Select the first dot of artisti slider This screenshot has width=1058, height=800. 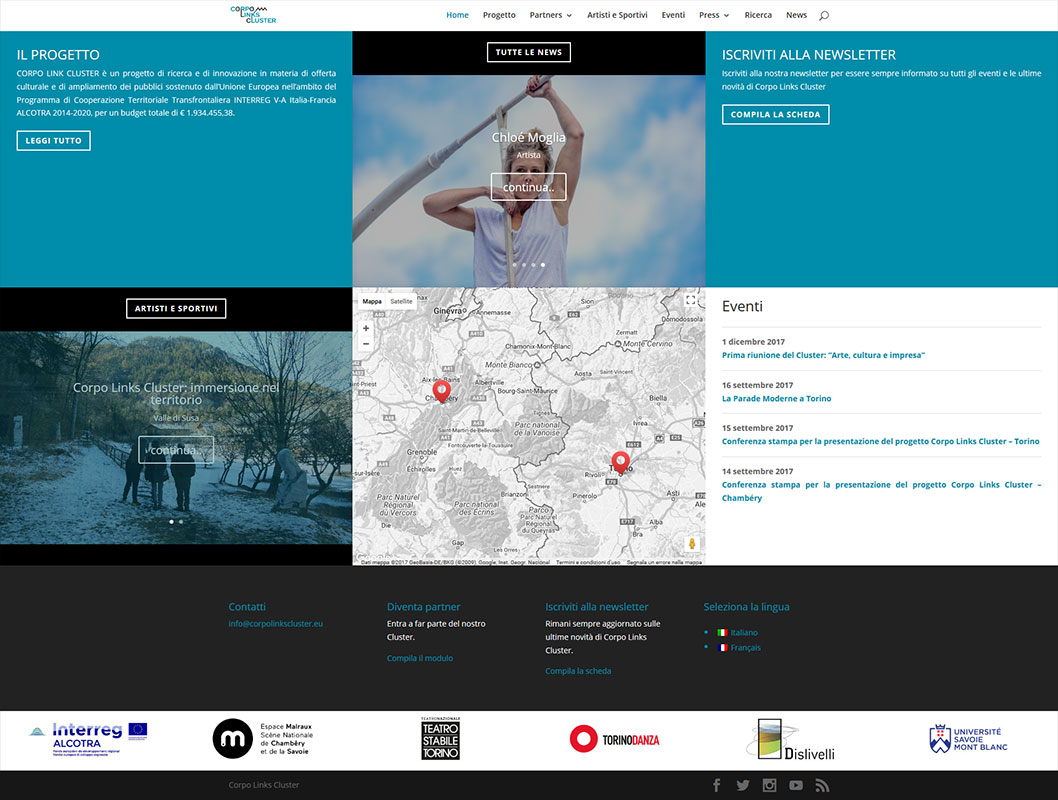[171, 521]
